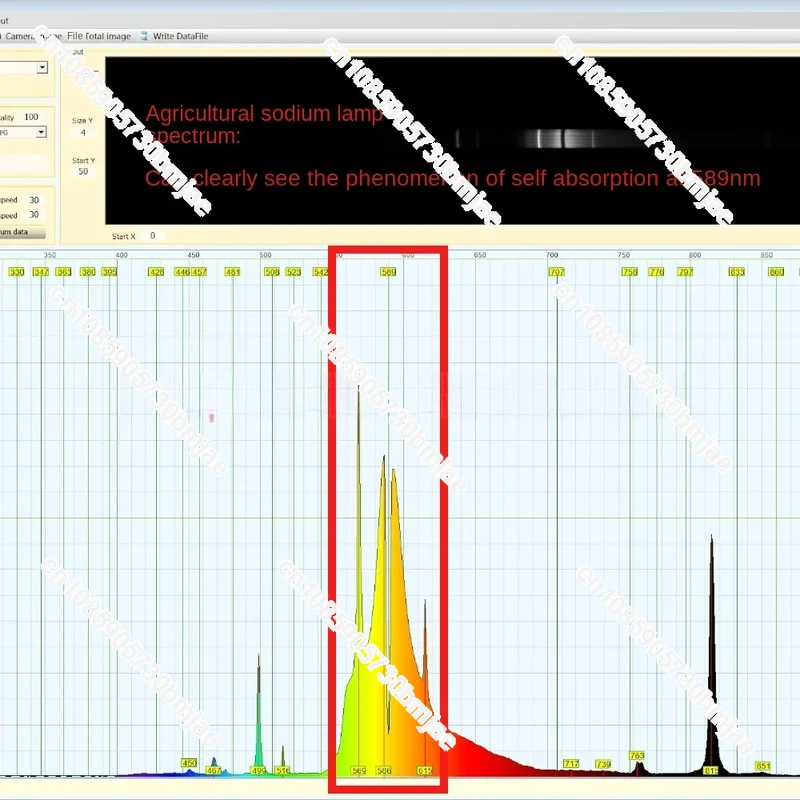The height and width of the screenshot is (800, 800).
Task: Focus the upper speed field showing 30
Action: 34,200
